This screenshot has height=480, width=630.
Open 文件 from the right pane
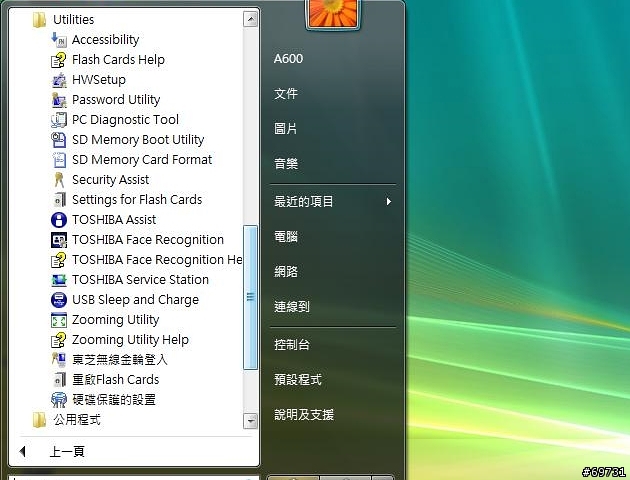[x=286, y=94]
